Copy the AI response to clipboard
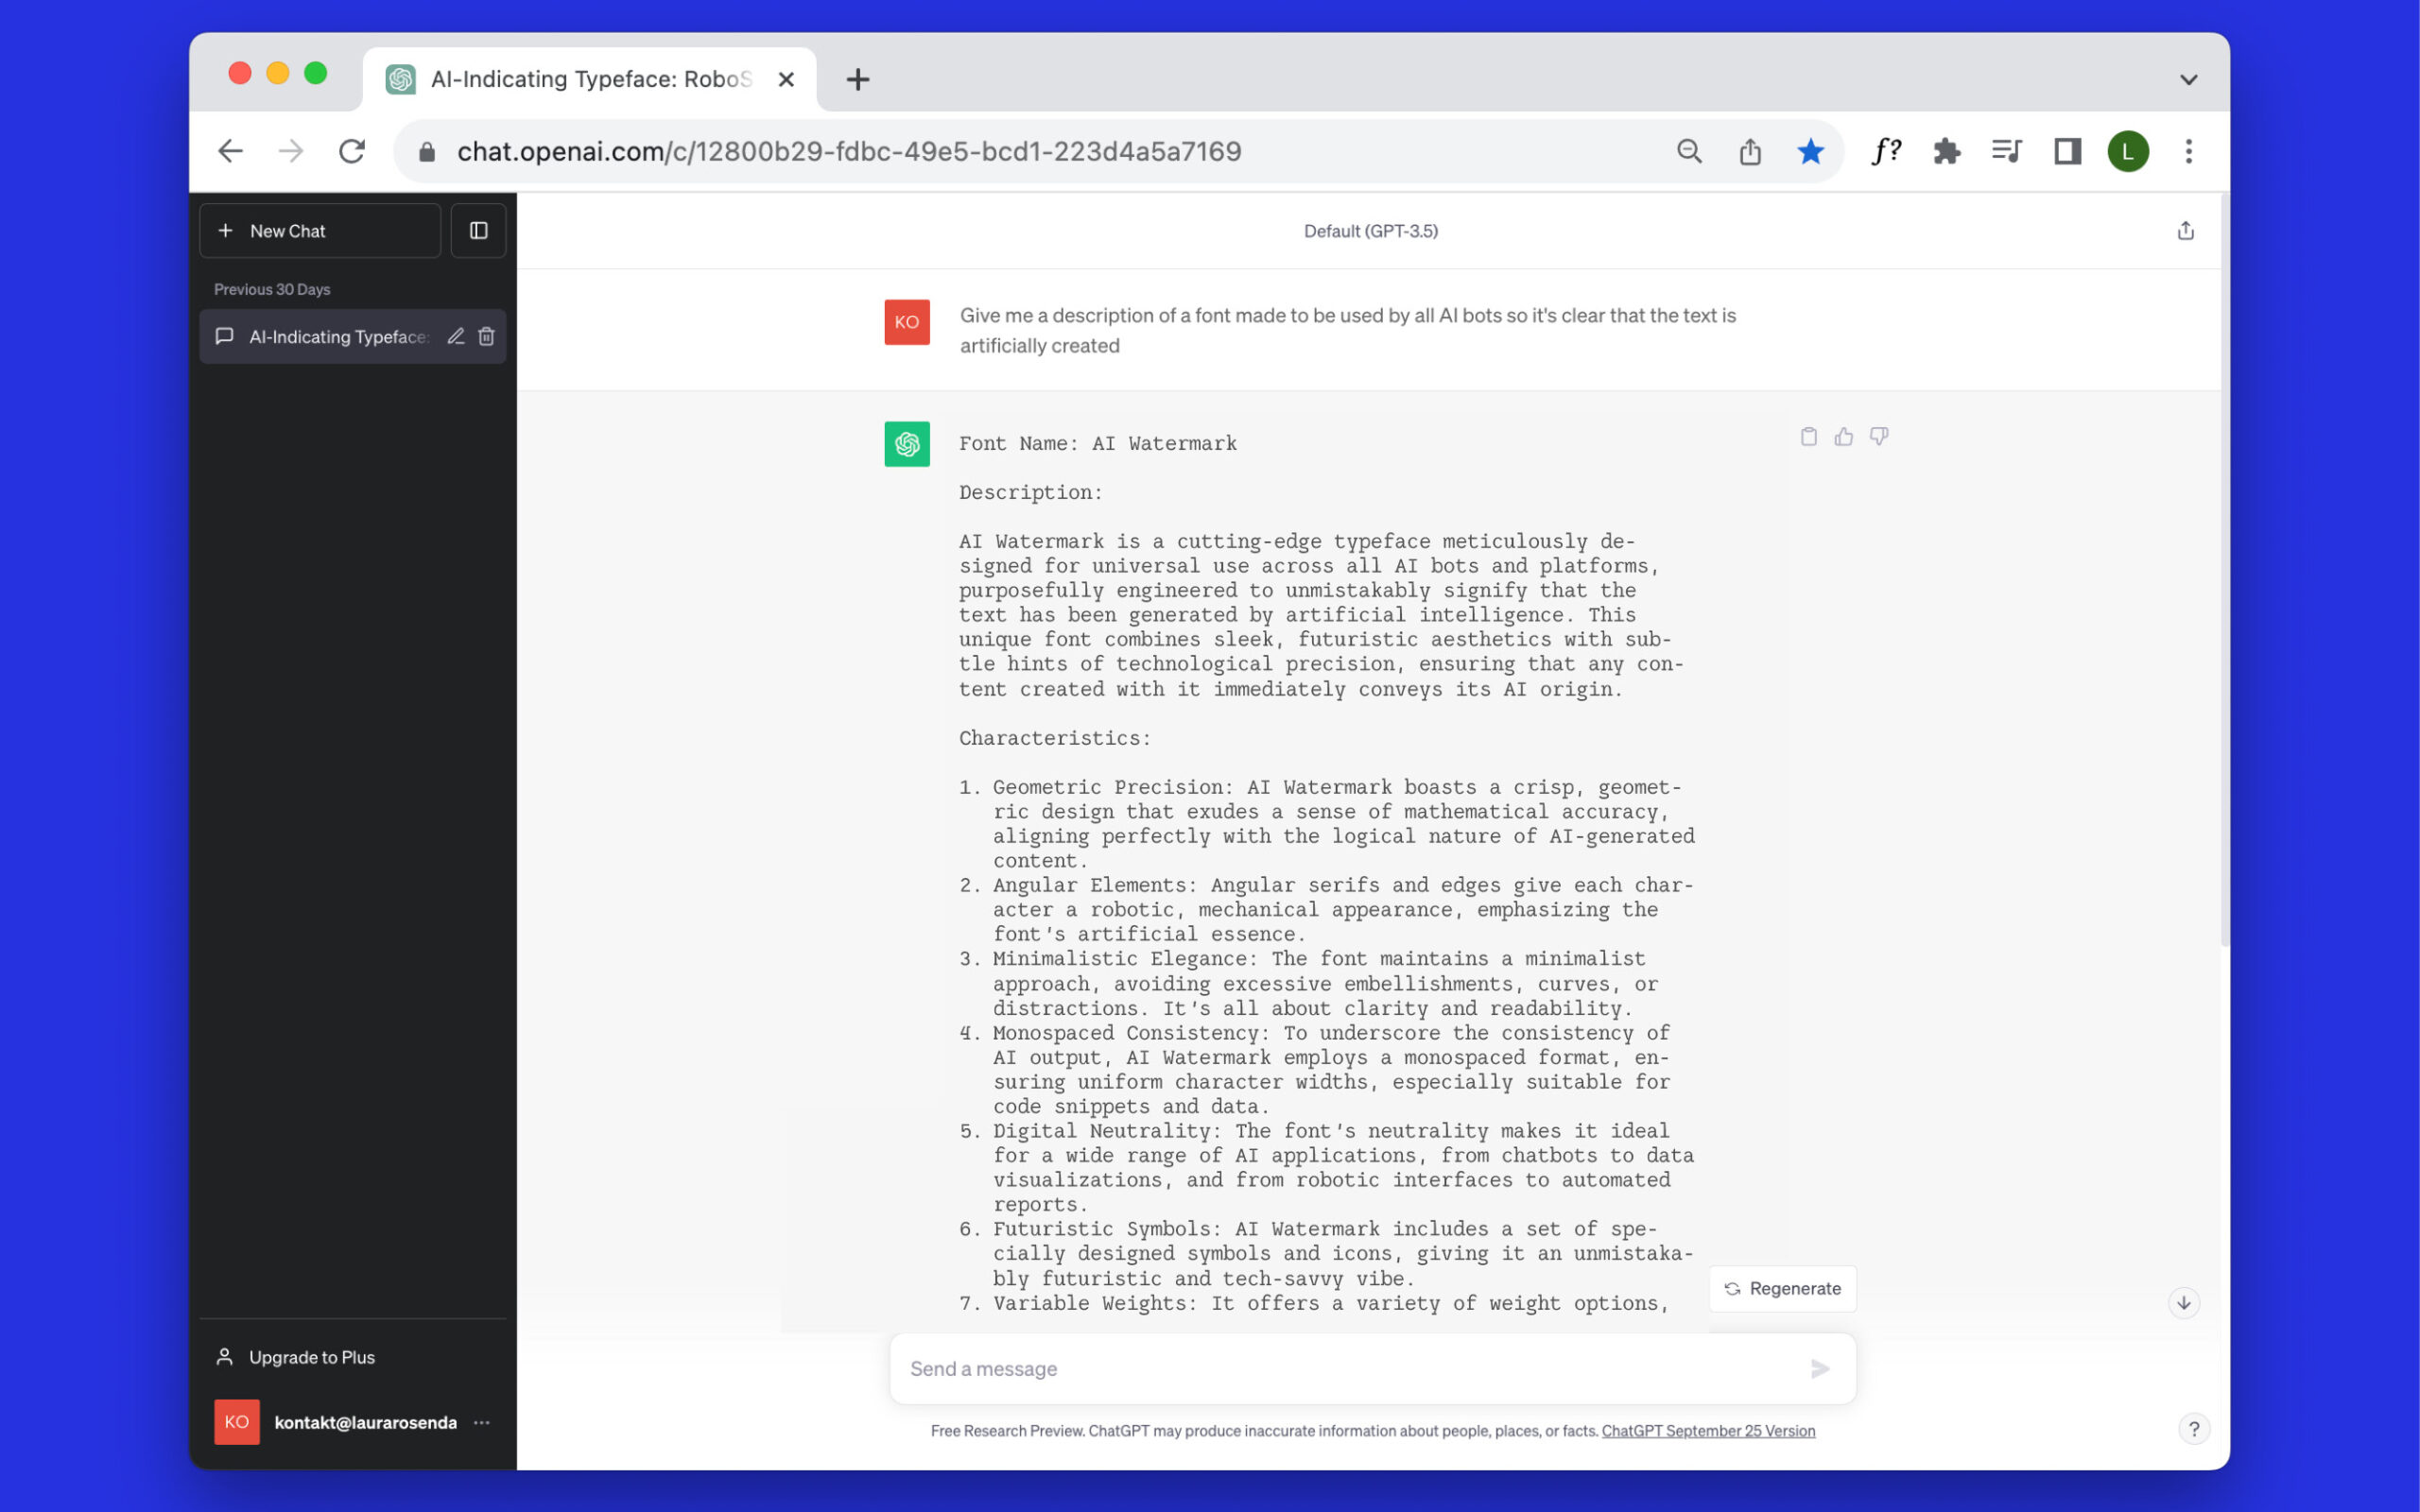The width and height of the screenshot is (2420, 1512). coord(1808,436)
